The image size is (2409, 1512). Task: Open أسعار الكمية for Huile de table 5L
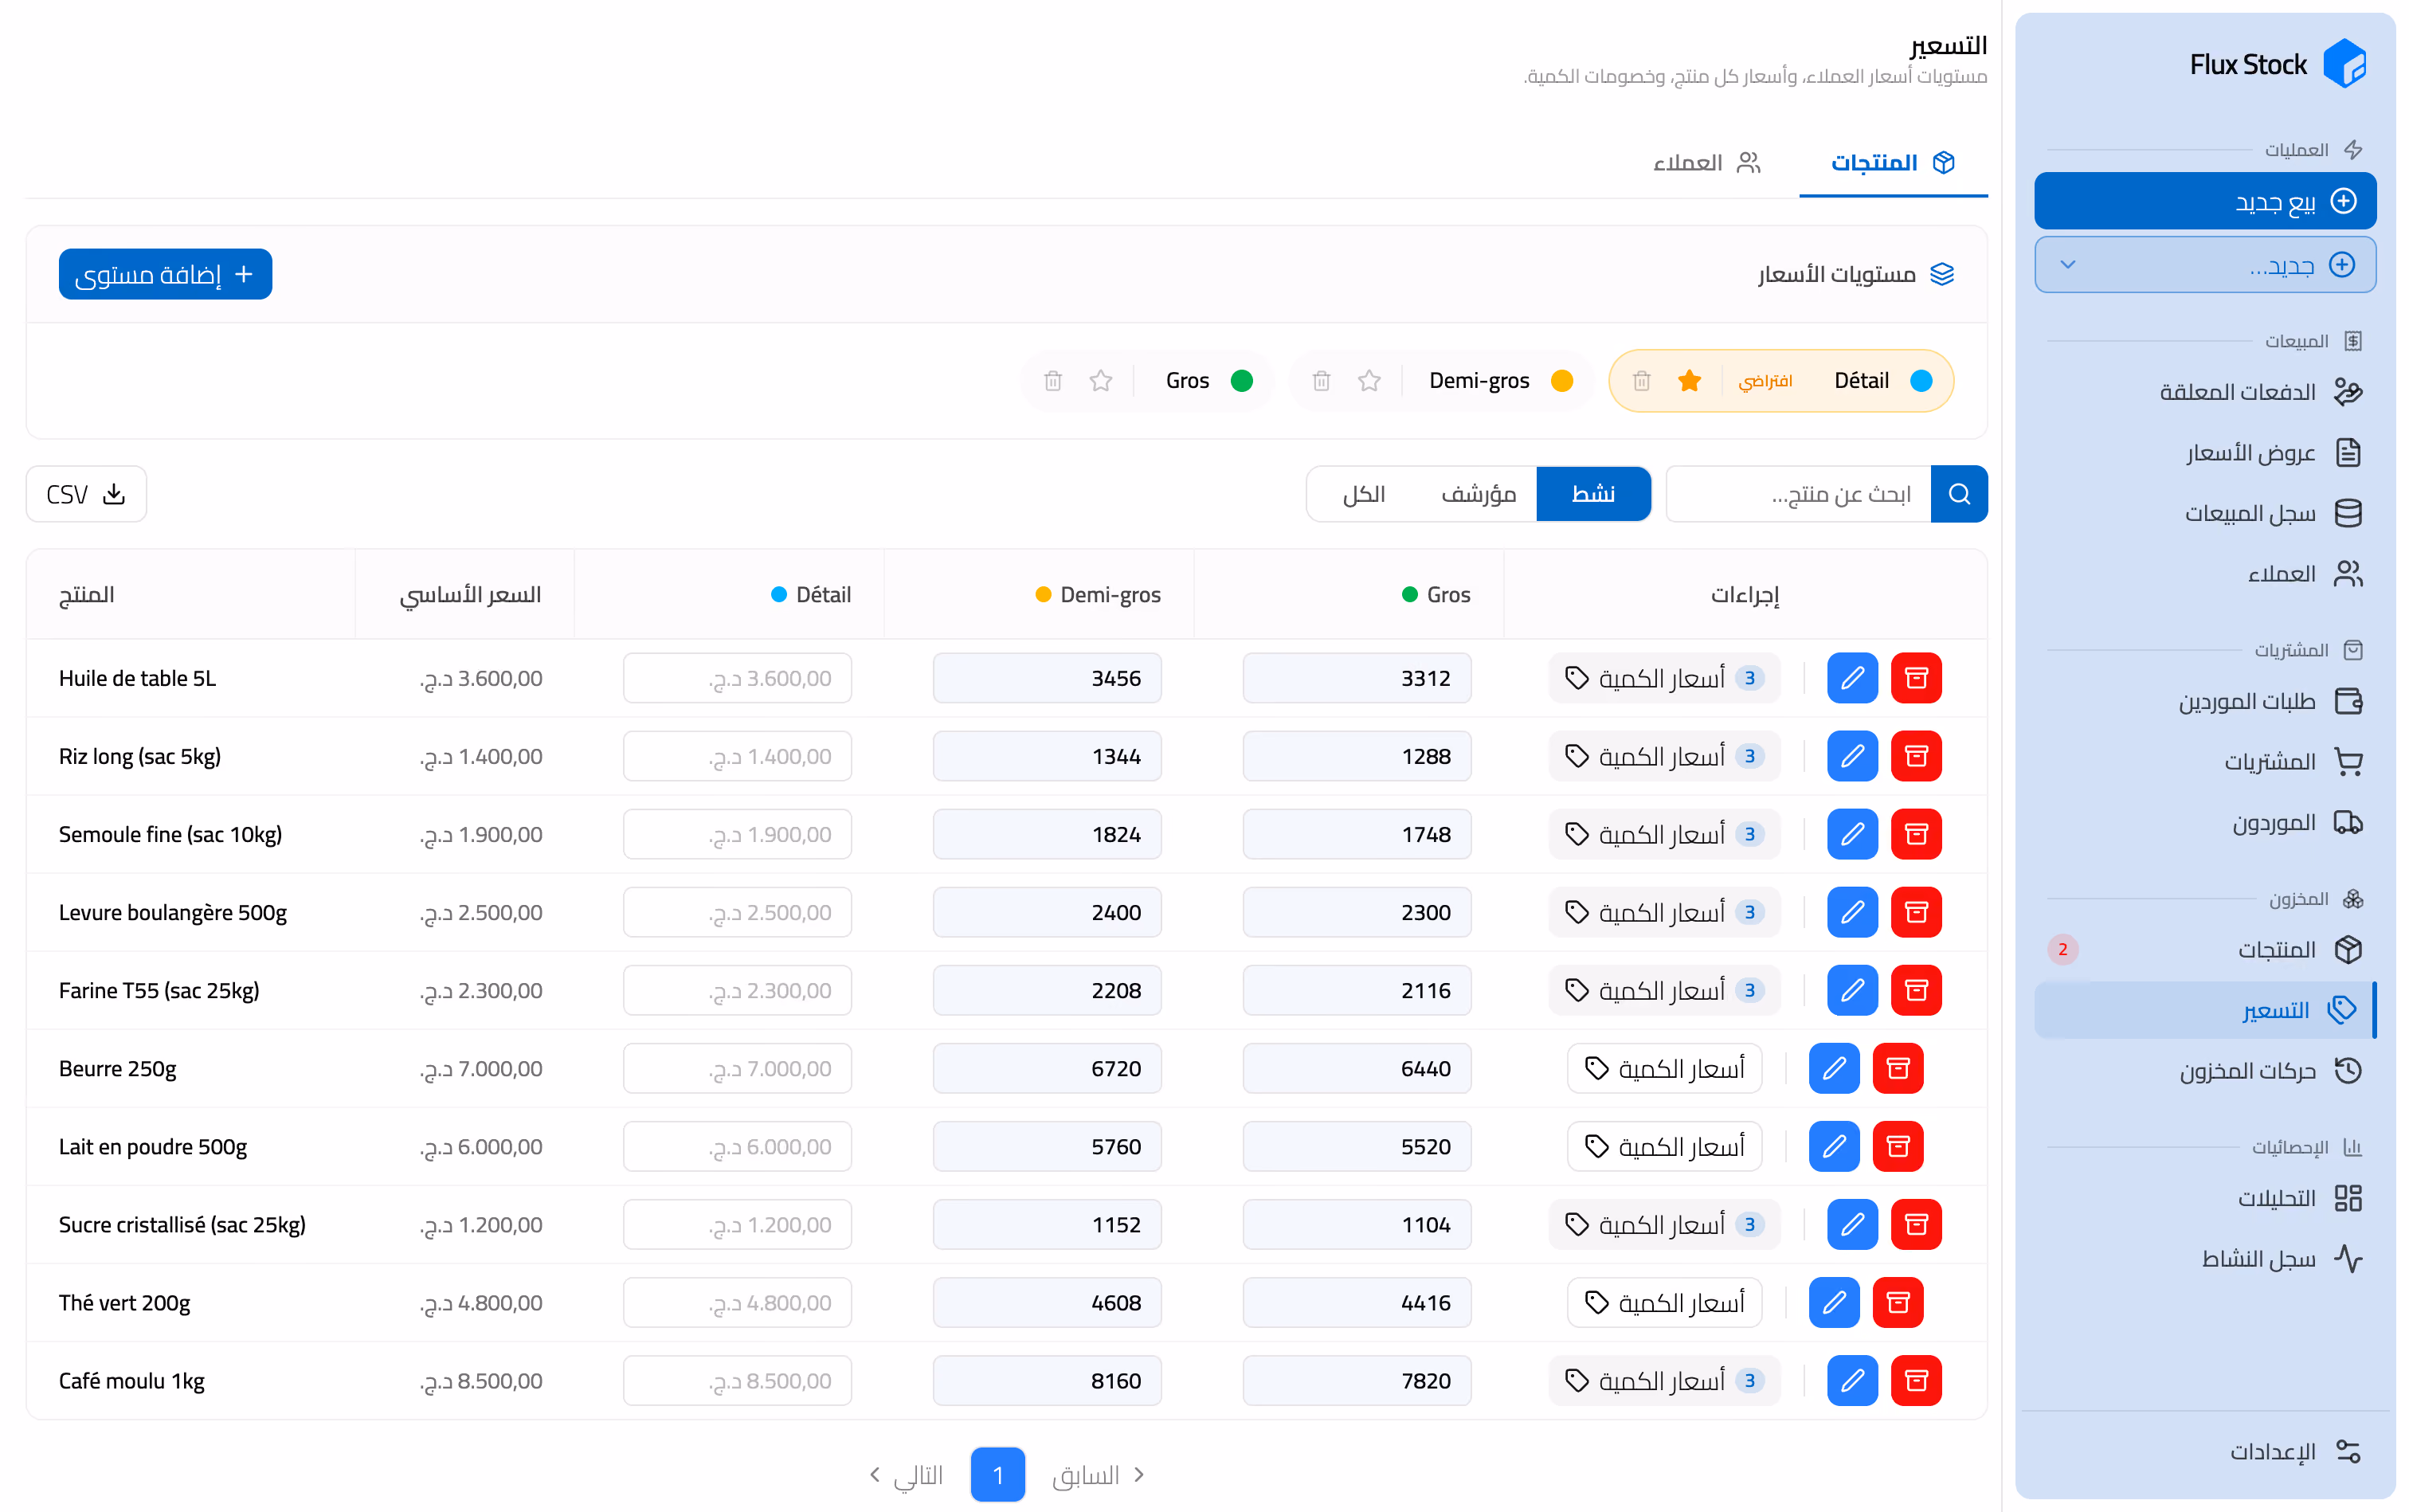pyautogui.click(x=1664, y=678)
